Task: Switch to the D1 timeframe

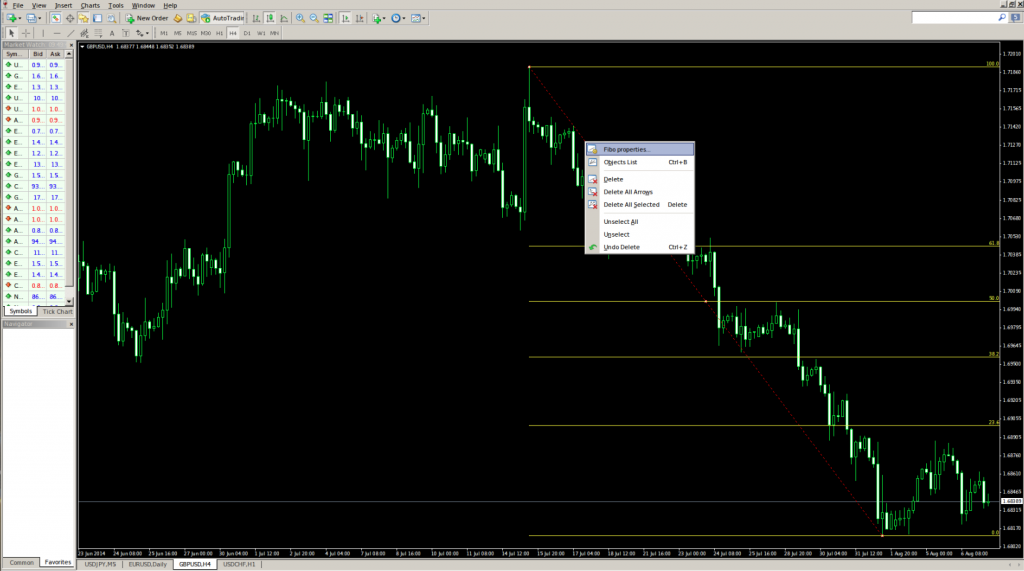Action: (247, 33)
